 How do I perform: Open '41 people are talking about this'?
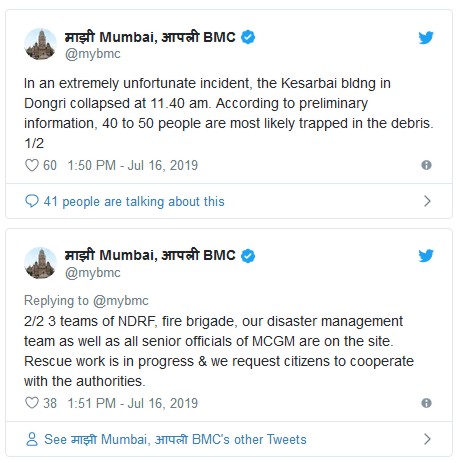point(134,201)
